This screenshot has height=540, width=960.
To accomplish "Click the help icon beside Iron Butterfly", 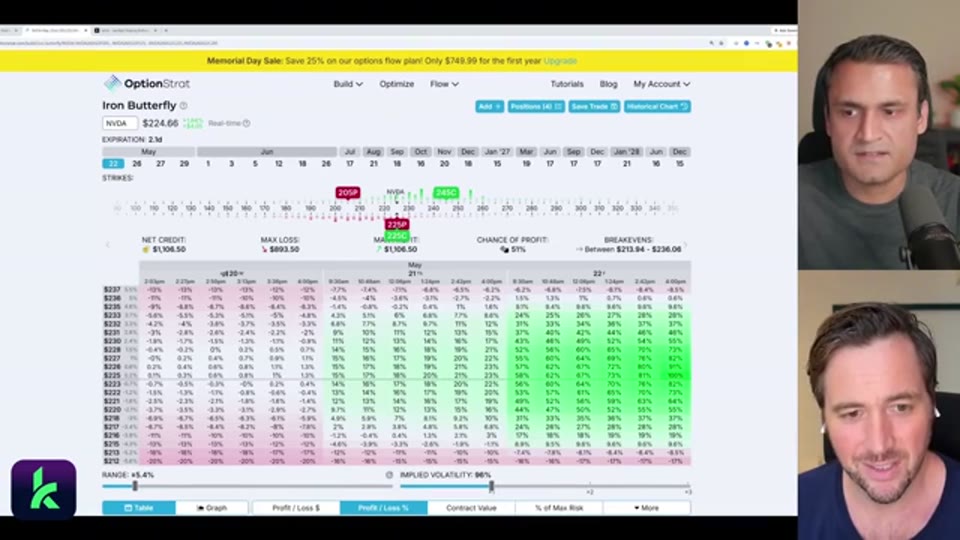I will tap(184, 106).
